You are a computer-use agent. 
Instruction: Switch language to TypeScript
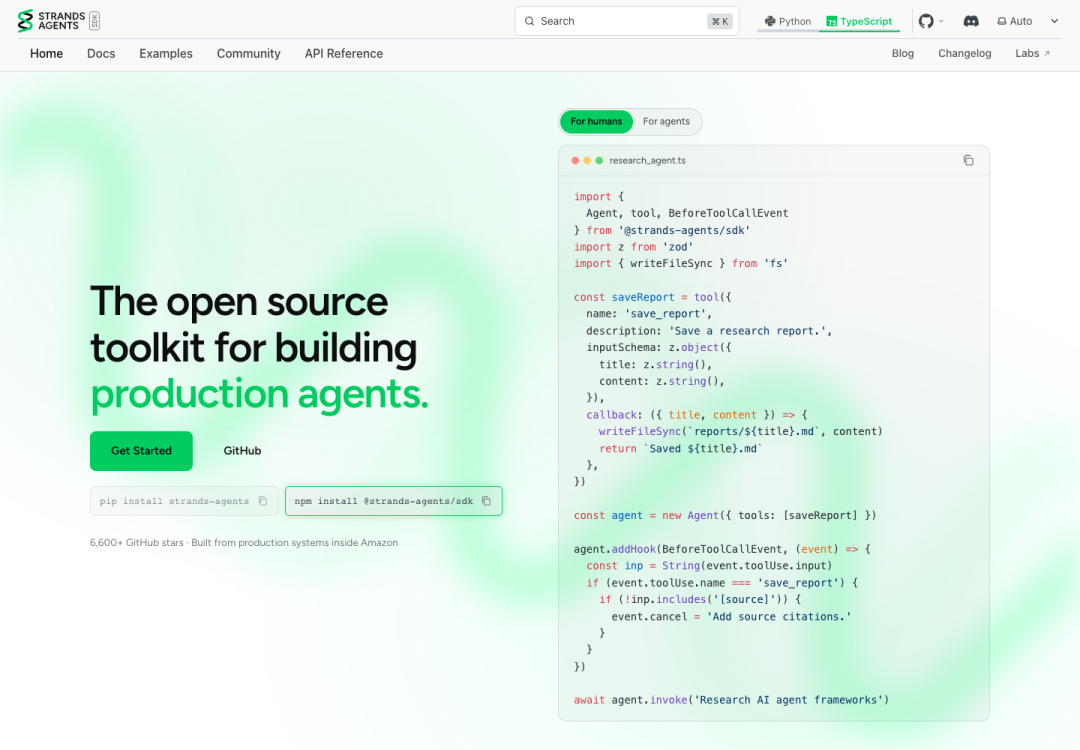(859, 21)
